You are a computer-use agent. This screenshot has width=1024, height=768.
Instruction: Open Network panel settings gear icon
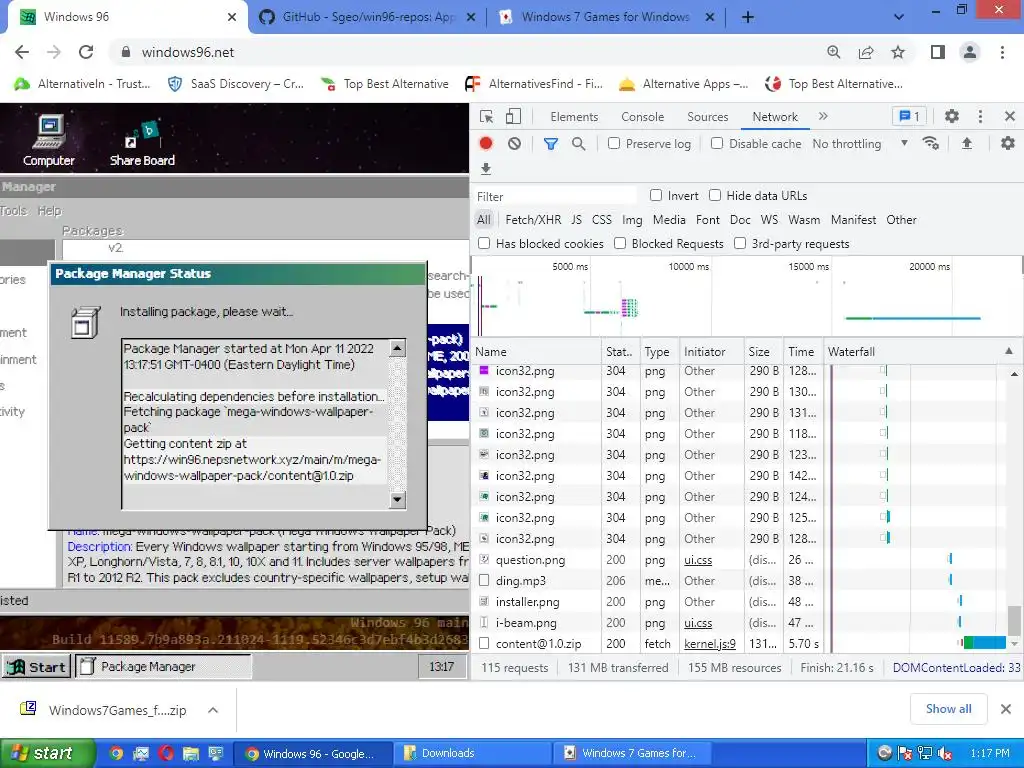tap(1008, 144)
